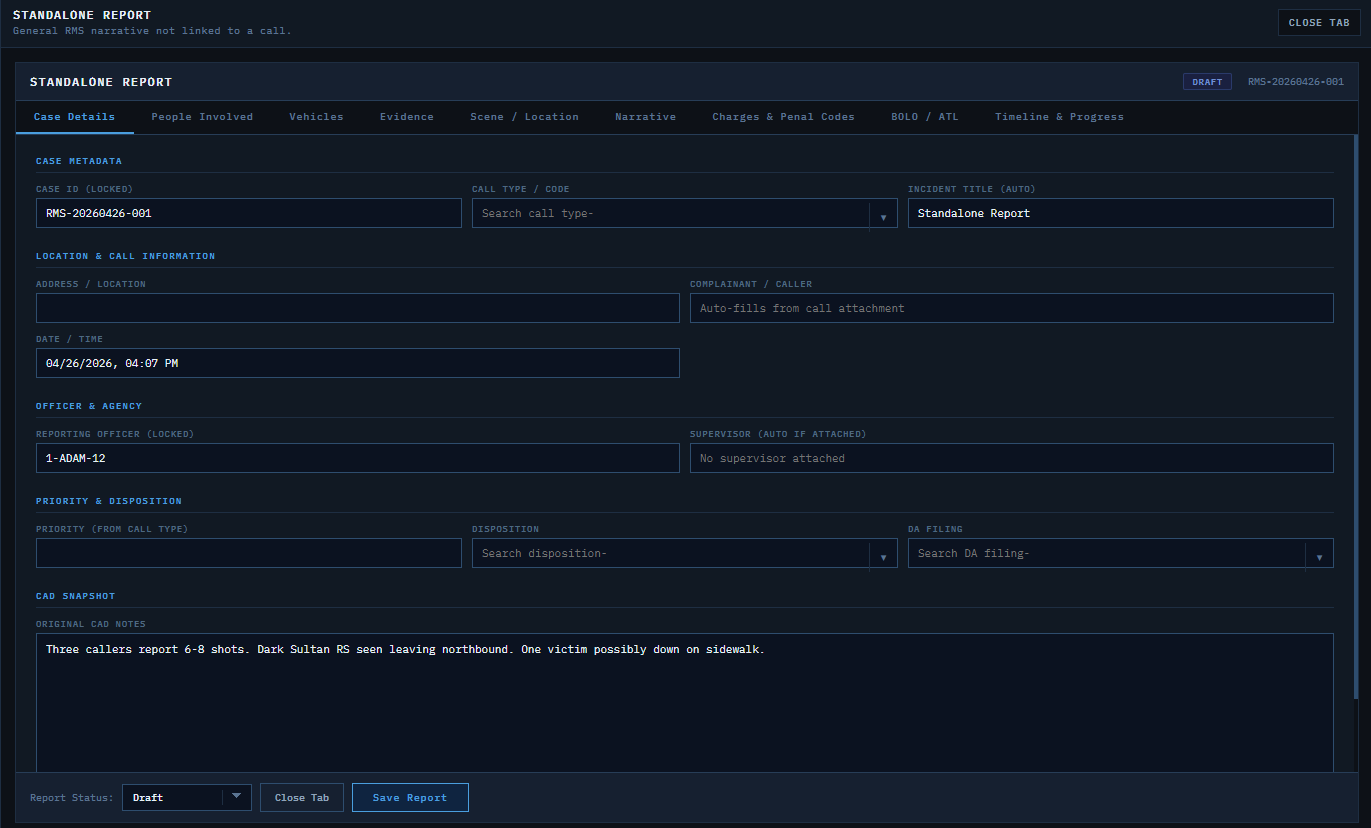Click the Save Report button
Viewport: 1371px width, 828px height.
[410, 797]
